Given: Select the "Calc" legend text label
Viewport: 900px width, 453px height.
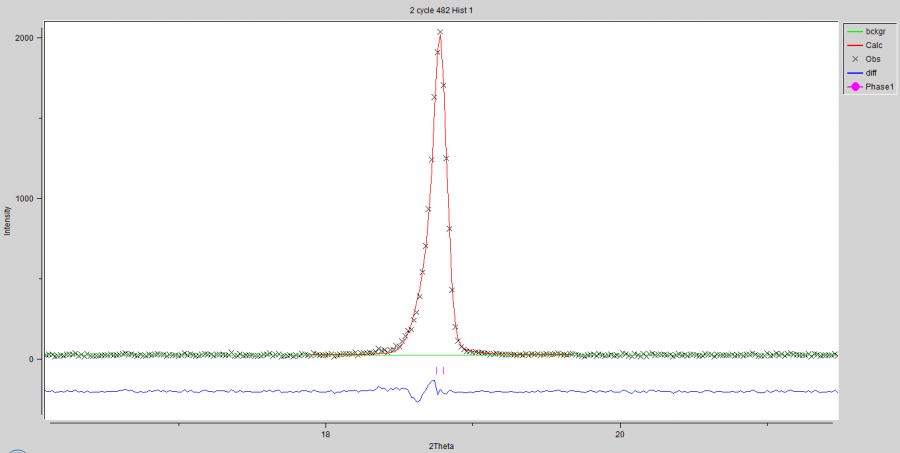Looking at the screenshot, I should click(x=874, y=45).
